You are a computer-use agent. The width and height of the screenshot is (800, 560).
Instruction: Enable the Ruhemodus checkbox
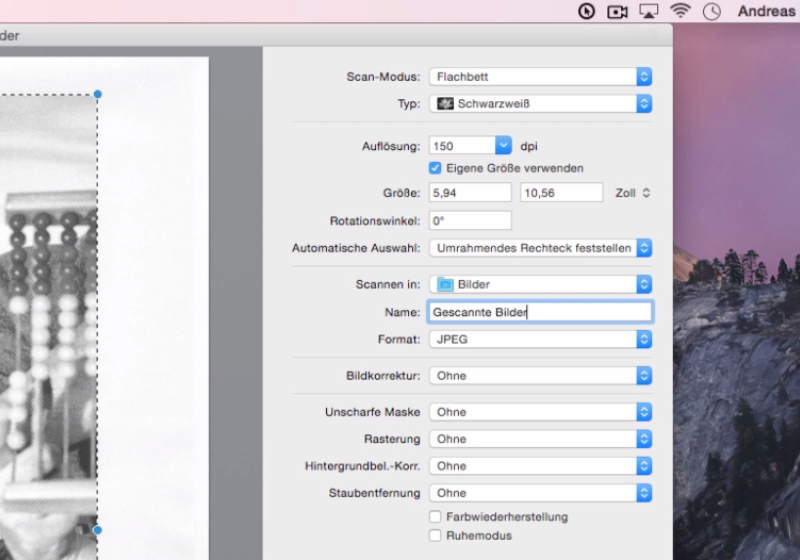[x=435, y=536]
